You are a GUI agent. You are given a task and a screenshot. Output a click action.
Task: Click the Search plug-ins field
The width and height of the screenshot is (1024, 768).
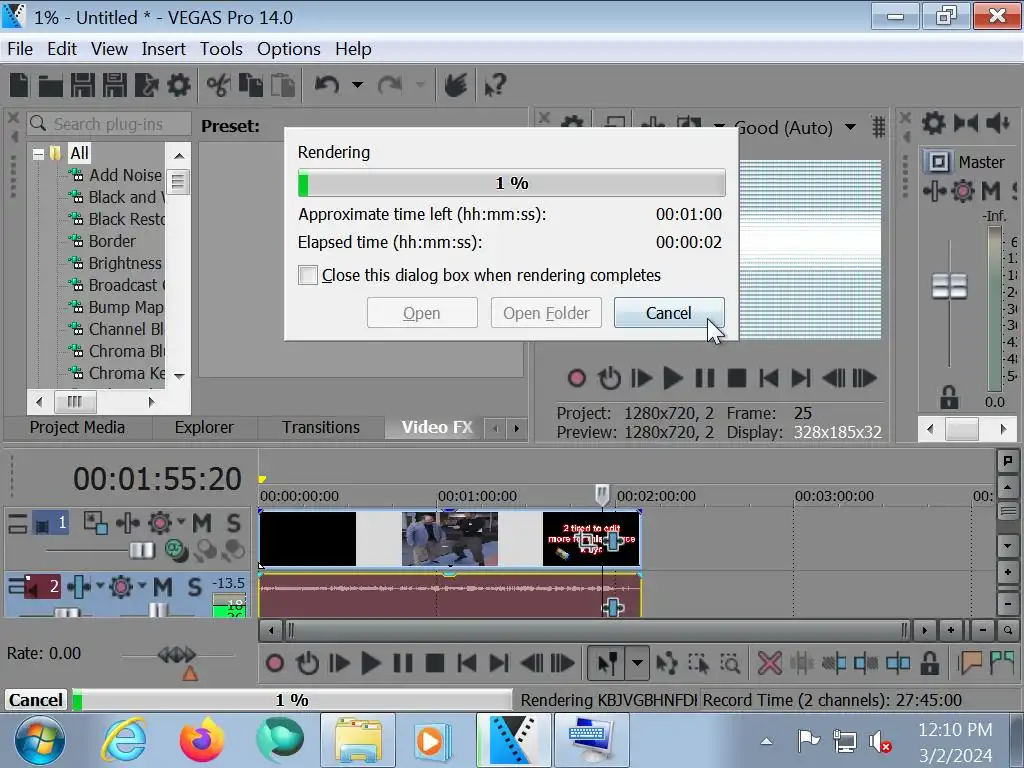click(x=109, y=123)
